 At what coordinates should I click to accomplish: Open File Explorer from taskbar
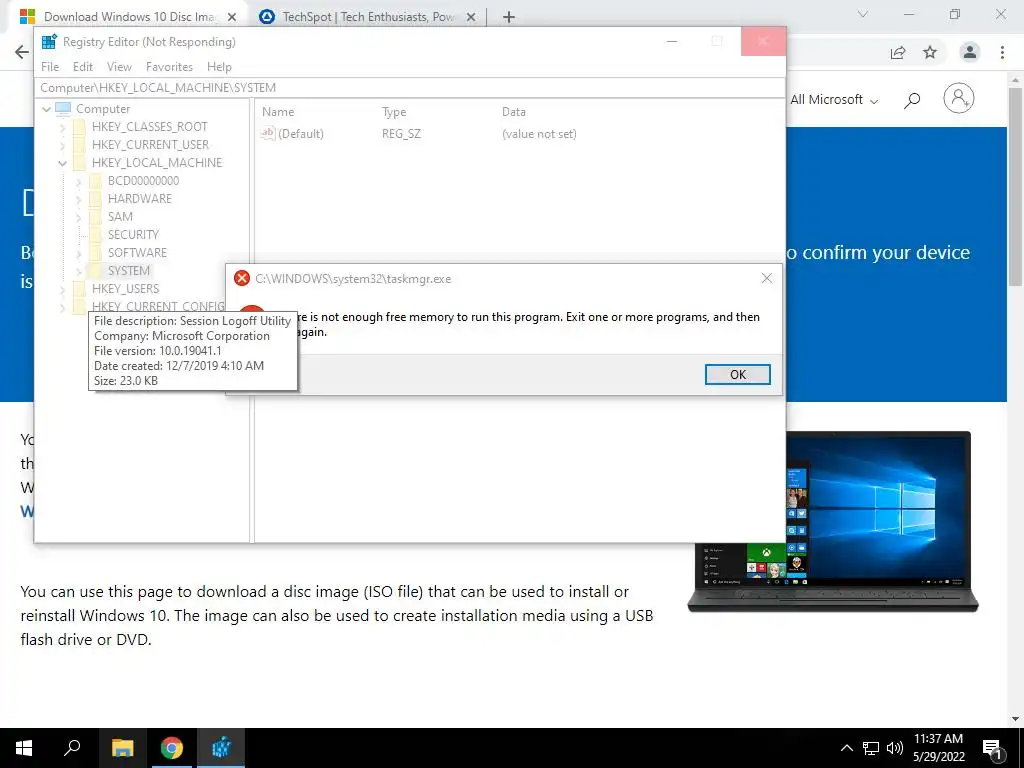coord(122,748)
